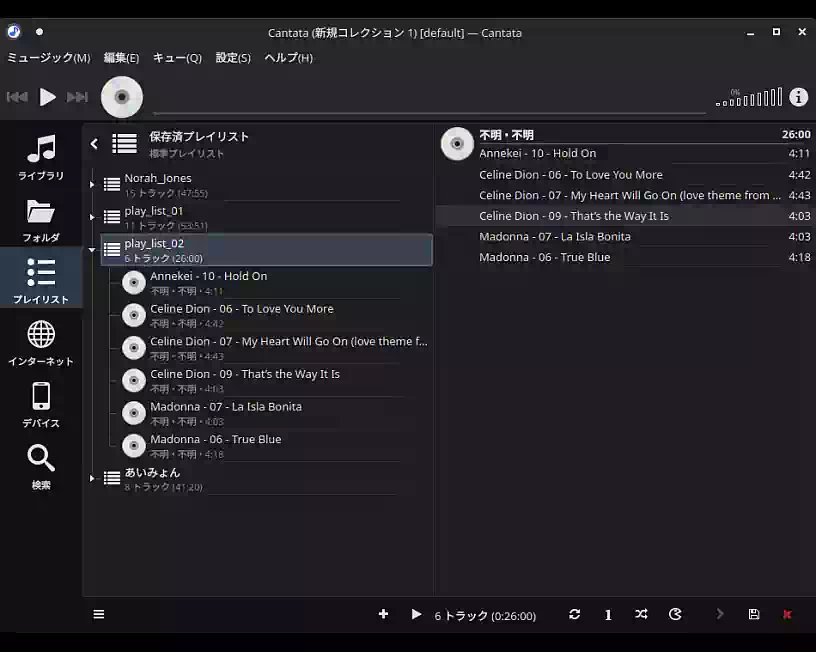The width and height of the screenshot is (816, 652).
Task: Open the 編集(E) menu
Action: click(121, 58)
